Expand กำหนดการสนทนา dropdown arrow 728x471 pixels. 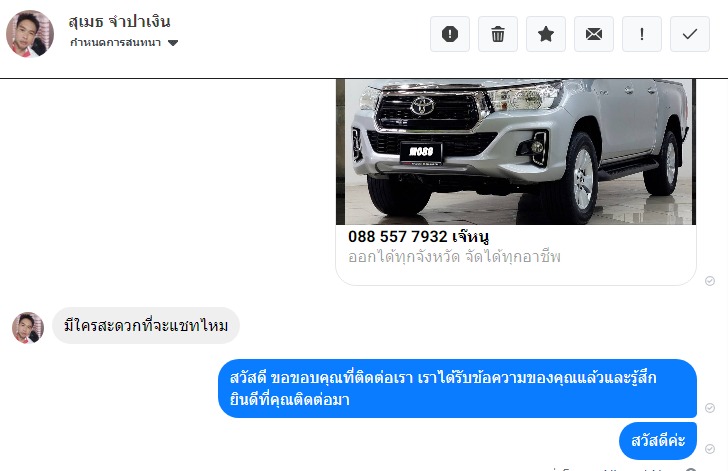[x=173, y=43]
